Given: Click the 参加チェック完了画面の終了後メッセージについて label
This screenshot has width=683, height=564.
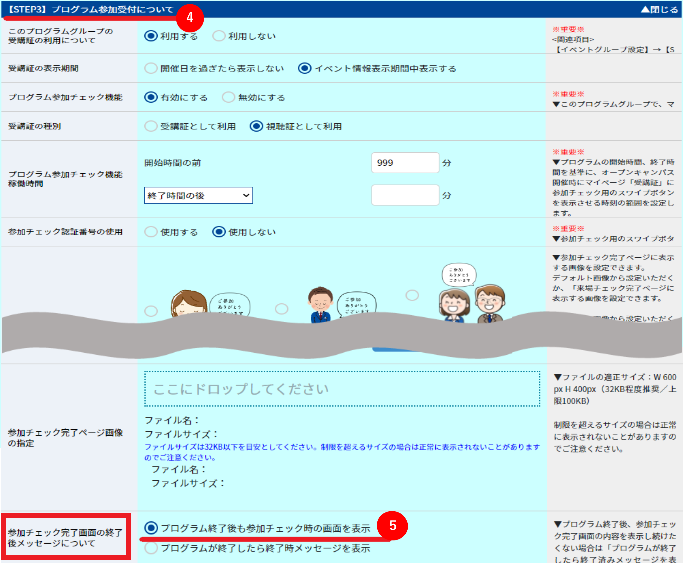Looking at the screenshot, I should click(x=65, y=538).
